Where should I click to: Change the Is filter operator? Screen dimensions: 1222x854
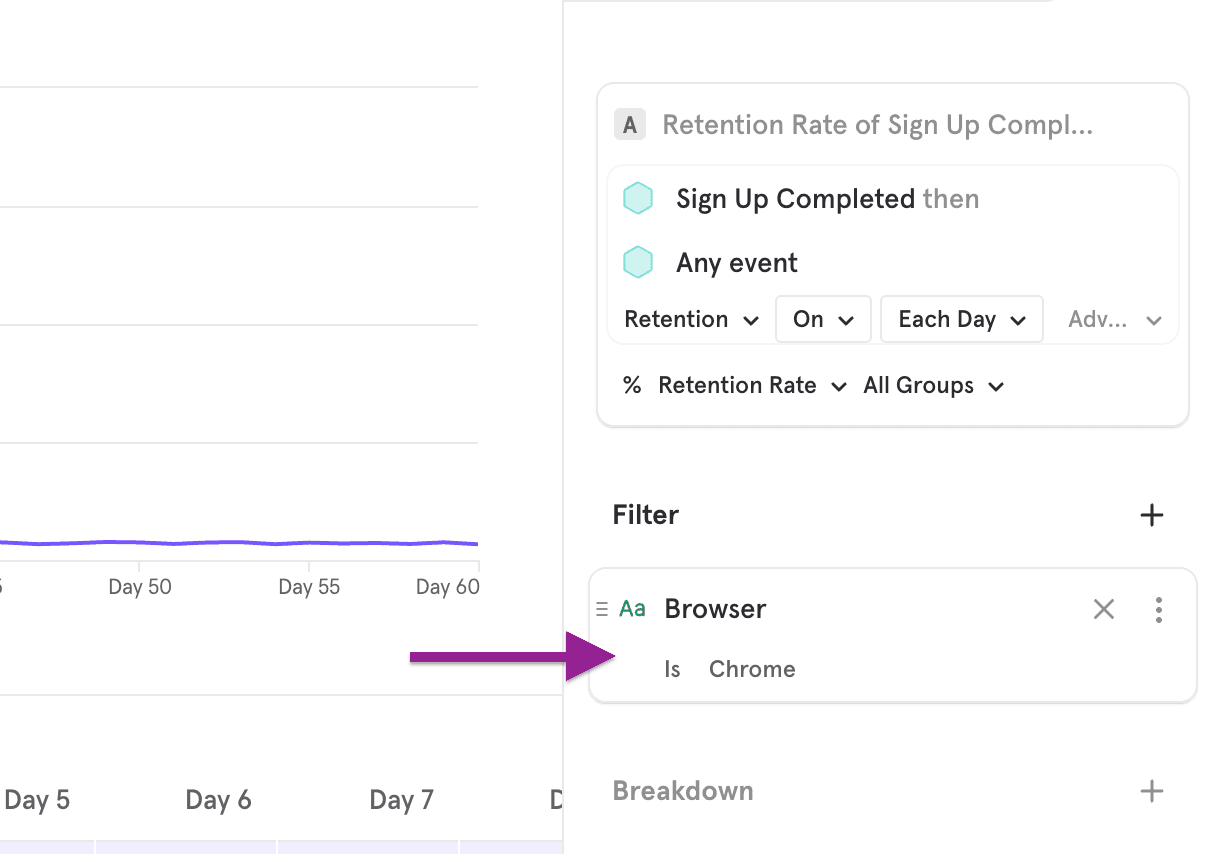coord(672,669)
